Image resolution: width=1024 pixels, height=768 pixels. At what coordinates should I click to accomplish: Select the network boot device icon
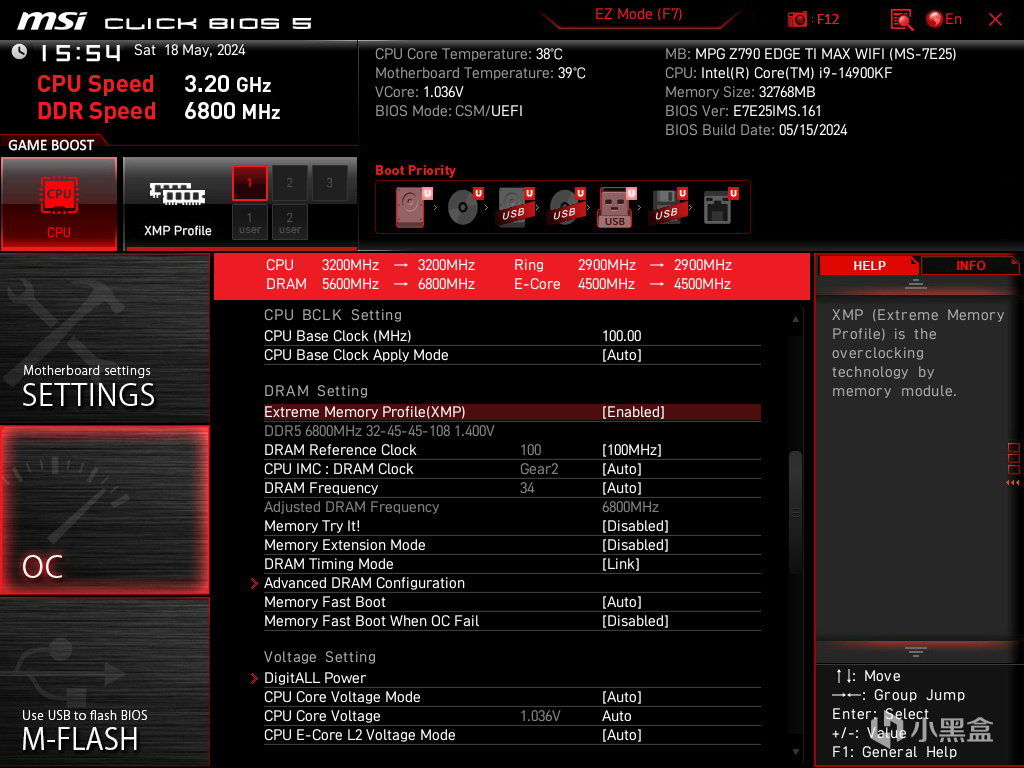click(x=719, y=206)
